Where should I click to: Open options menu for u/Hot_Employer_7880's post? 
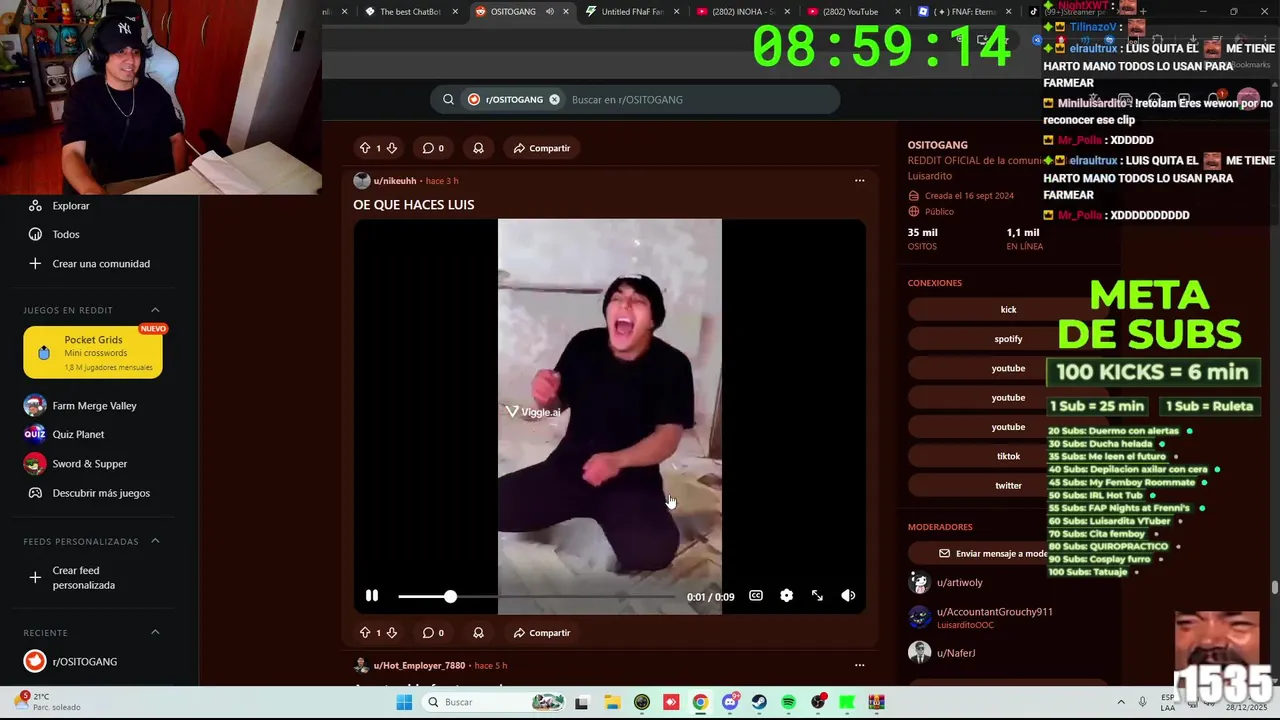tap(859, 665)
